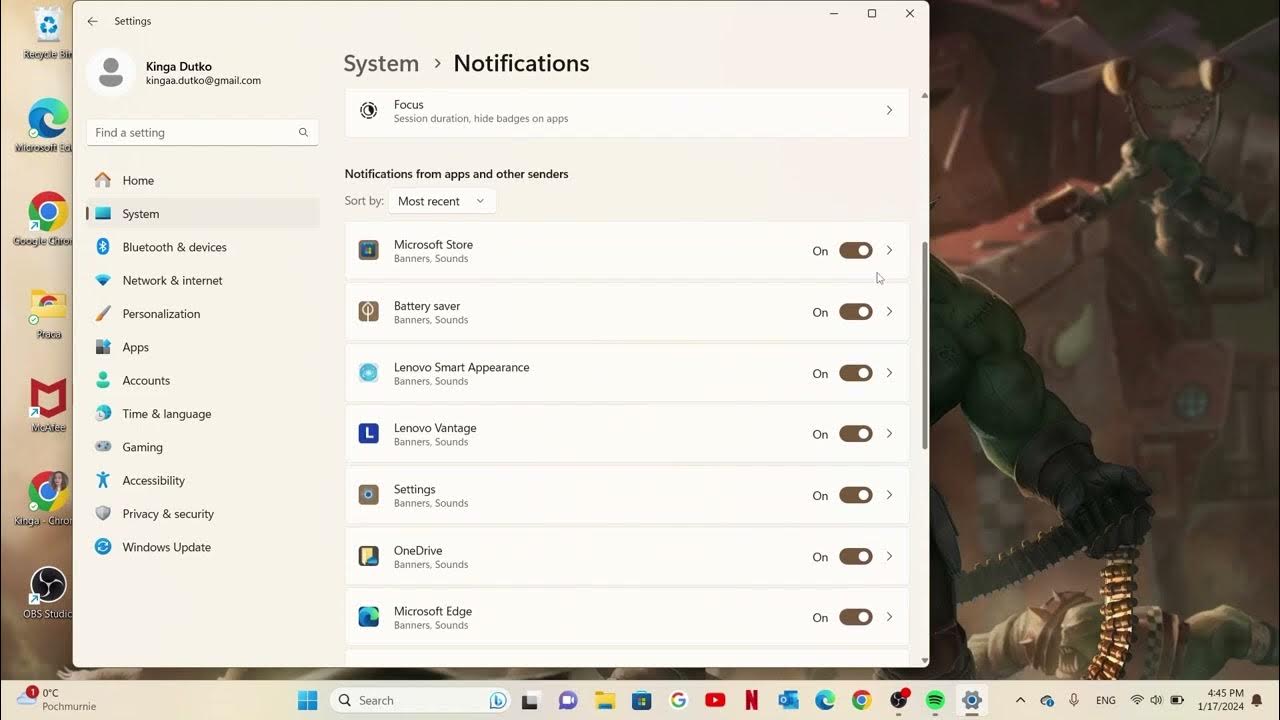The height and width of the screenshot is (720, 1280).
Task: Expand Lenovo Vantage notification options
Action: (x=889, y=433)
